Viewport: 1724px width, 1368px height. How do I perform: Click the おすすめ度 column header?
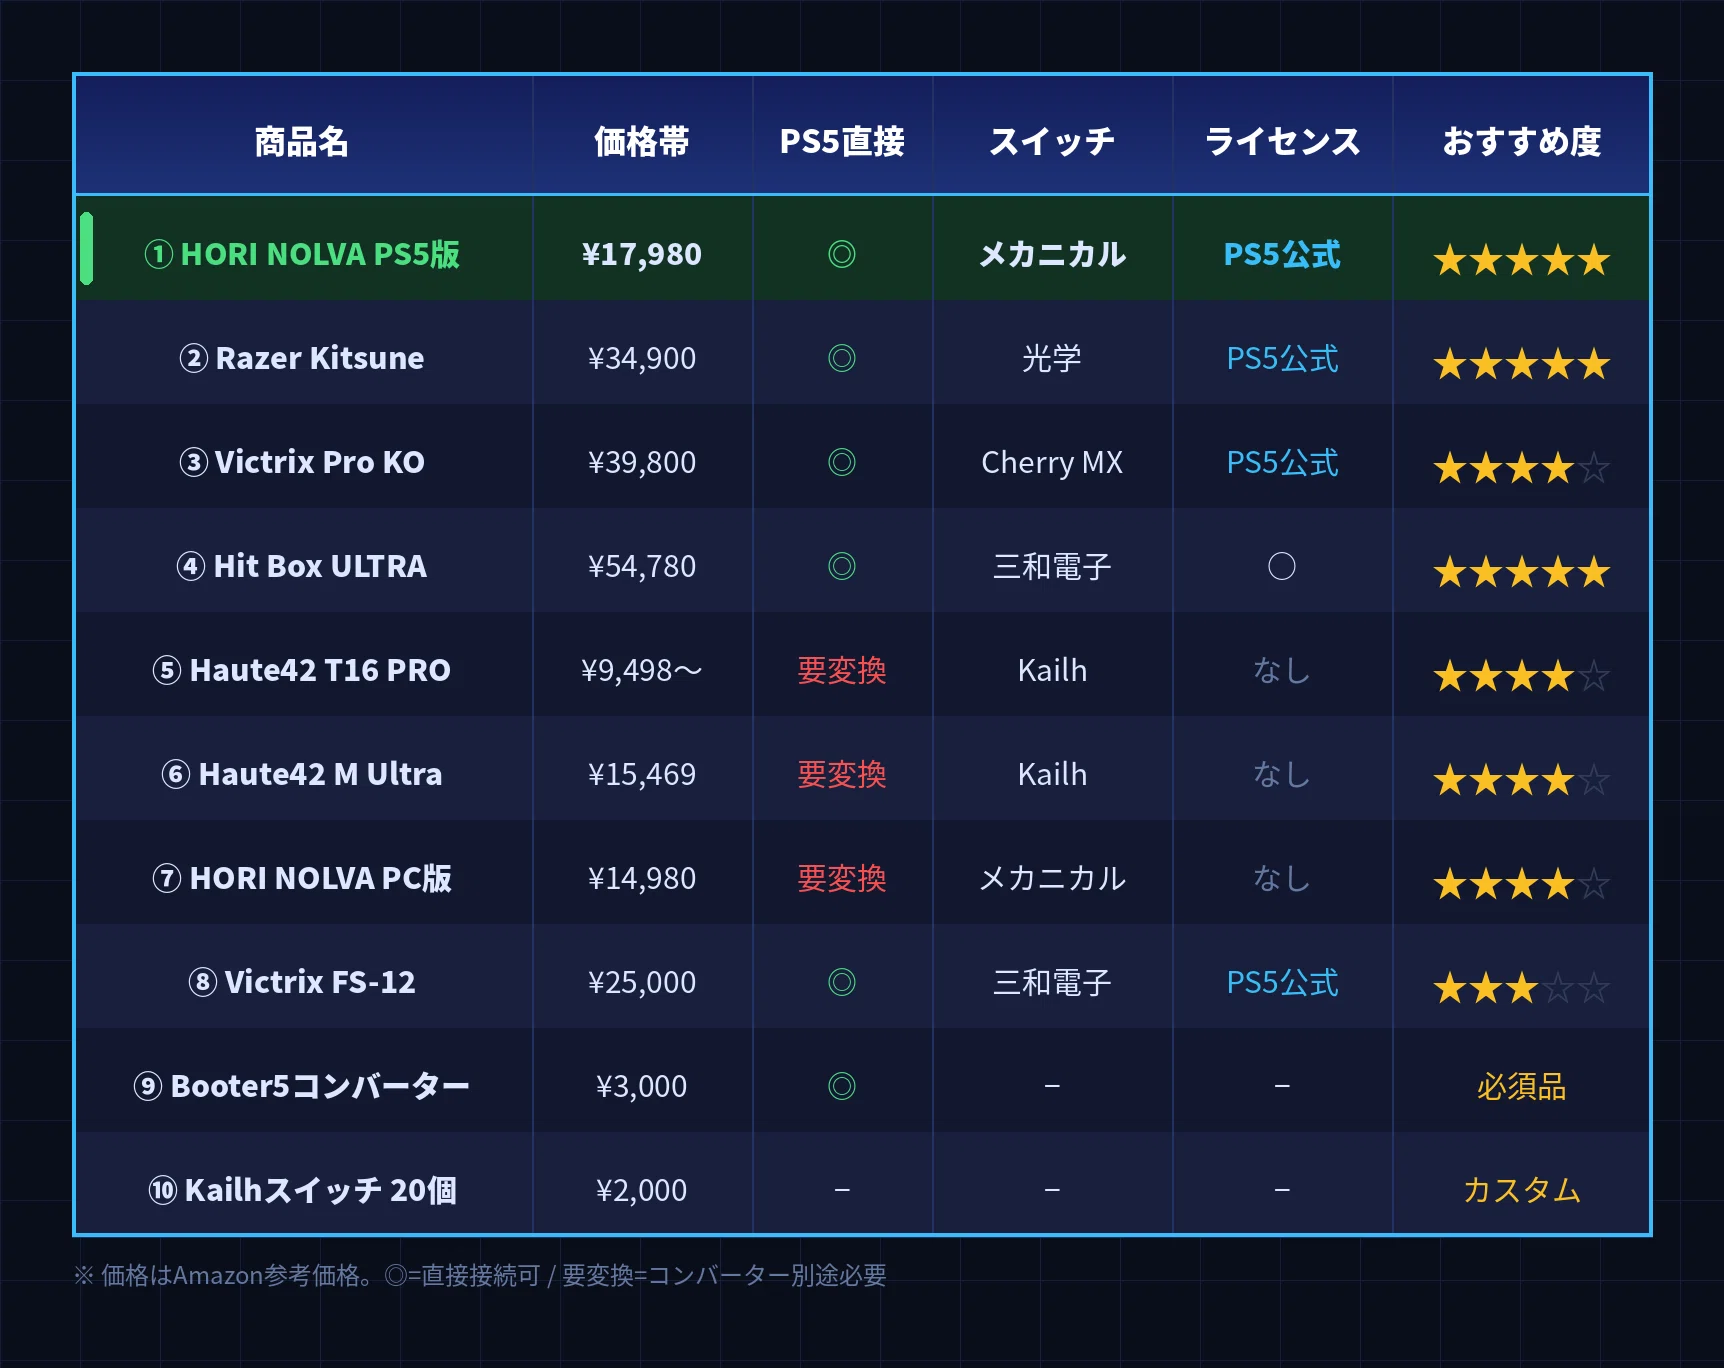(1521, 142)
